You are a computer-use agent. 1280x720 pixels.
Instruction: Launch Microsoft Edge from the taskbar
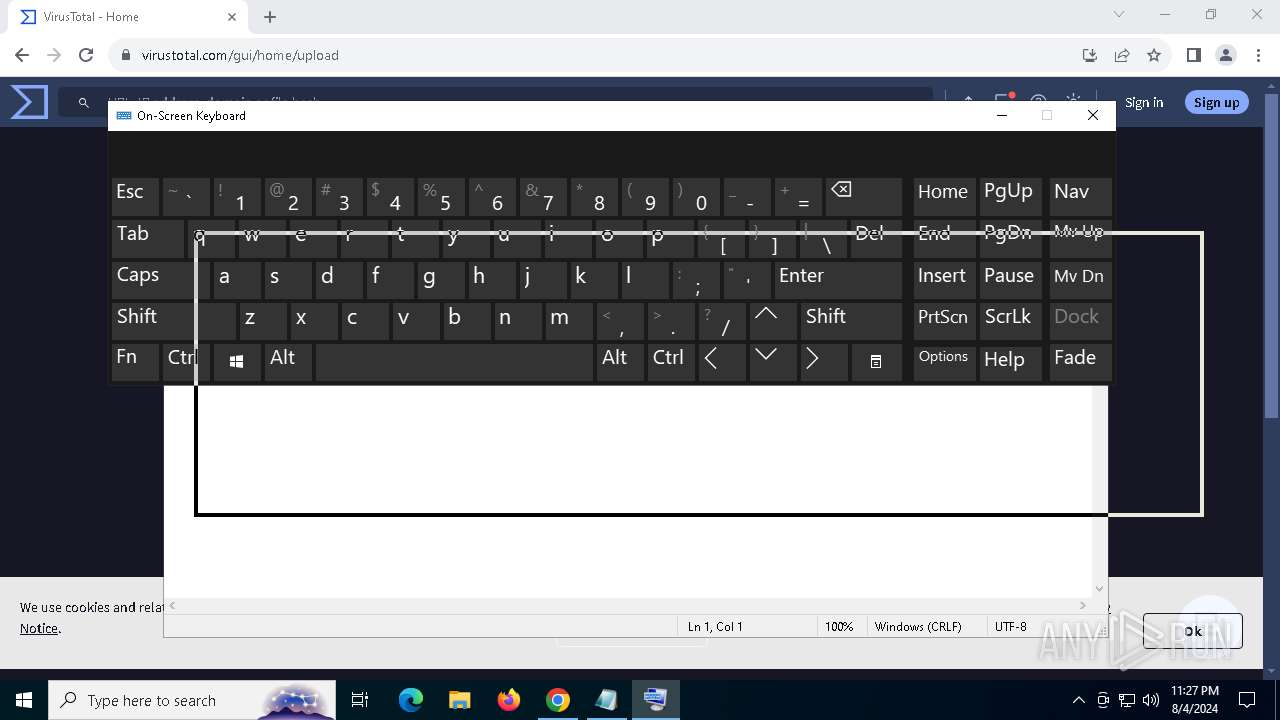[411, 700]
